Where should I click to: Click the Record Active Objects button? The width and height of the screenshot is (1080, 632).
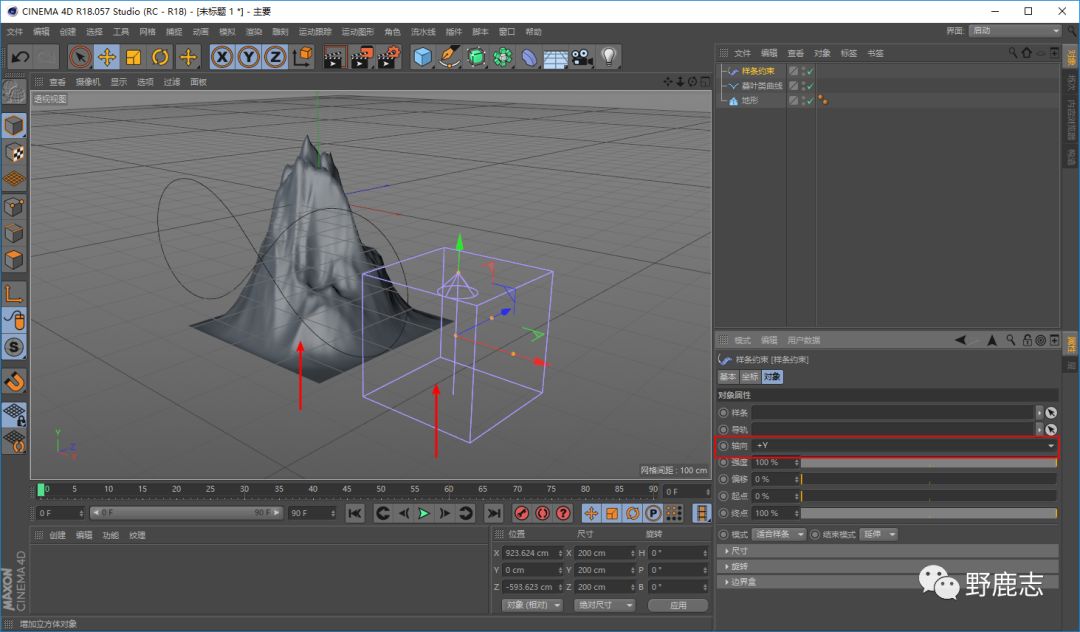[522, 513]
